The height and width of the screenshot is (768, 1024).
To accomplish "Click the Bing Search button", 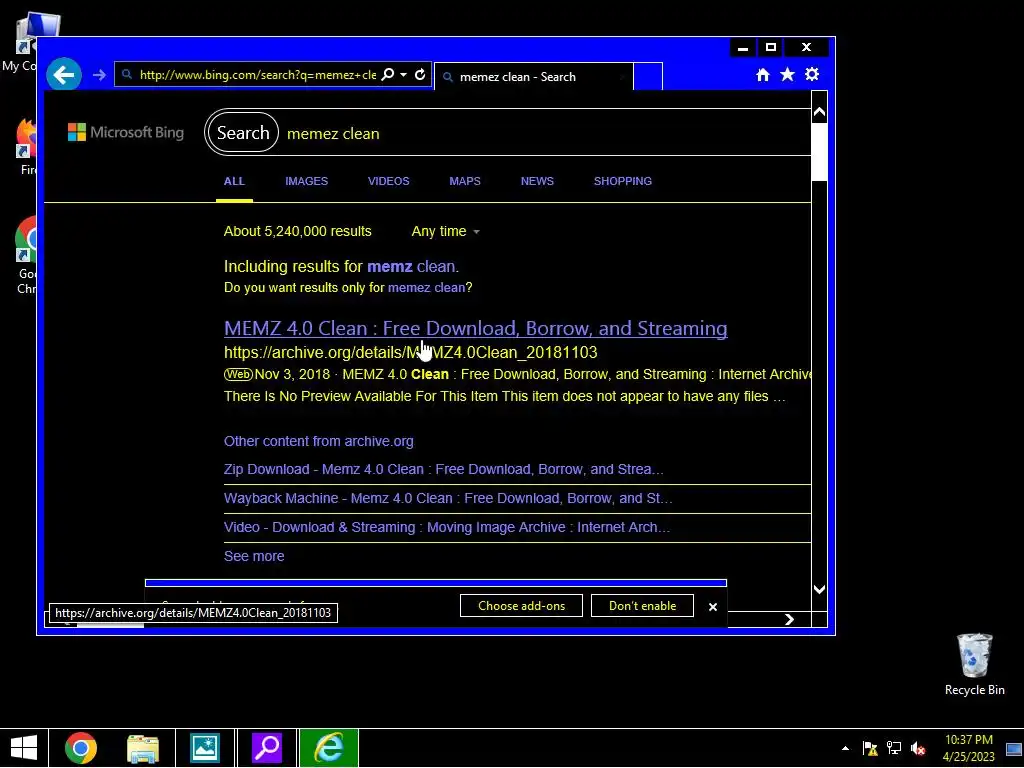I will click(x=243, y=133).
